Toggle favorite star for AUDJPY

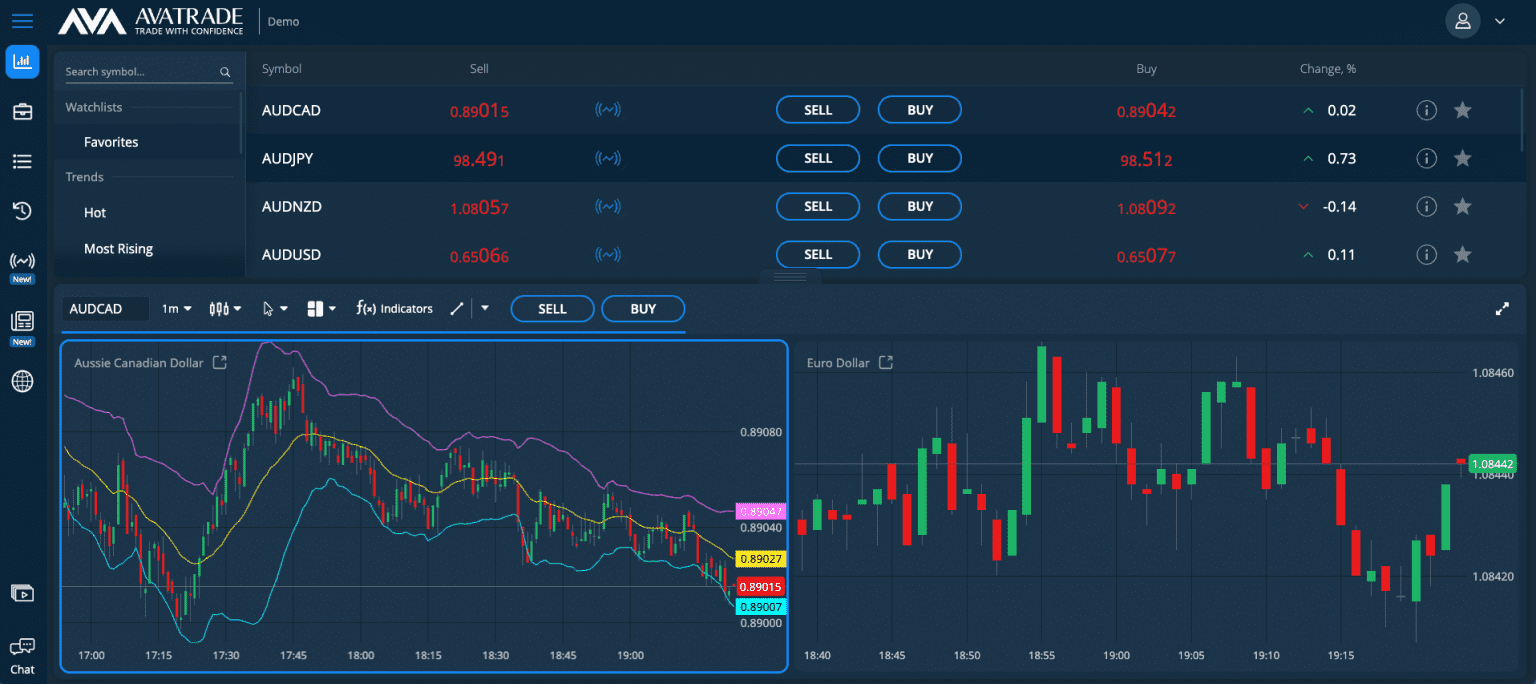[x=1462, y=158]
